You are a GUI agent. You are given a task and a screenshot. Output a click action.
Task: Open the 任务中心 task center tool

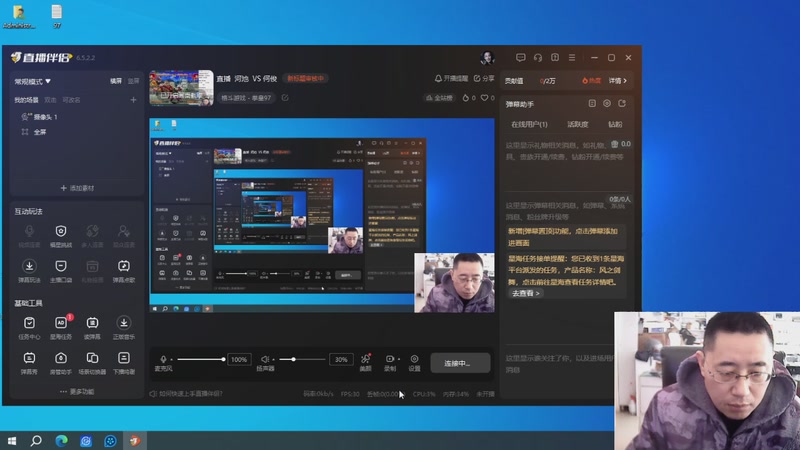pyautogui.click(x=29, y=328)
